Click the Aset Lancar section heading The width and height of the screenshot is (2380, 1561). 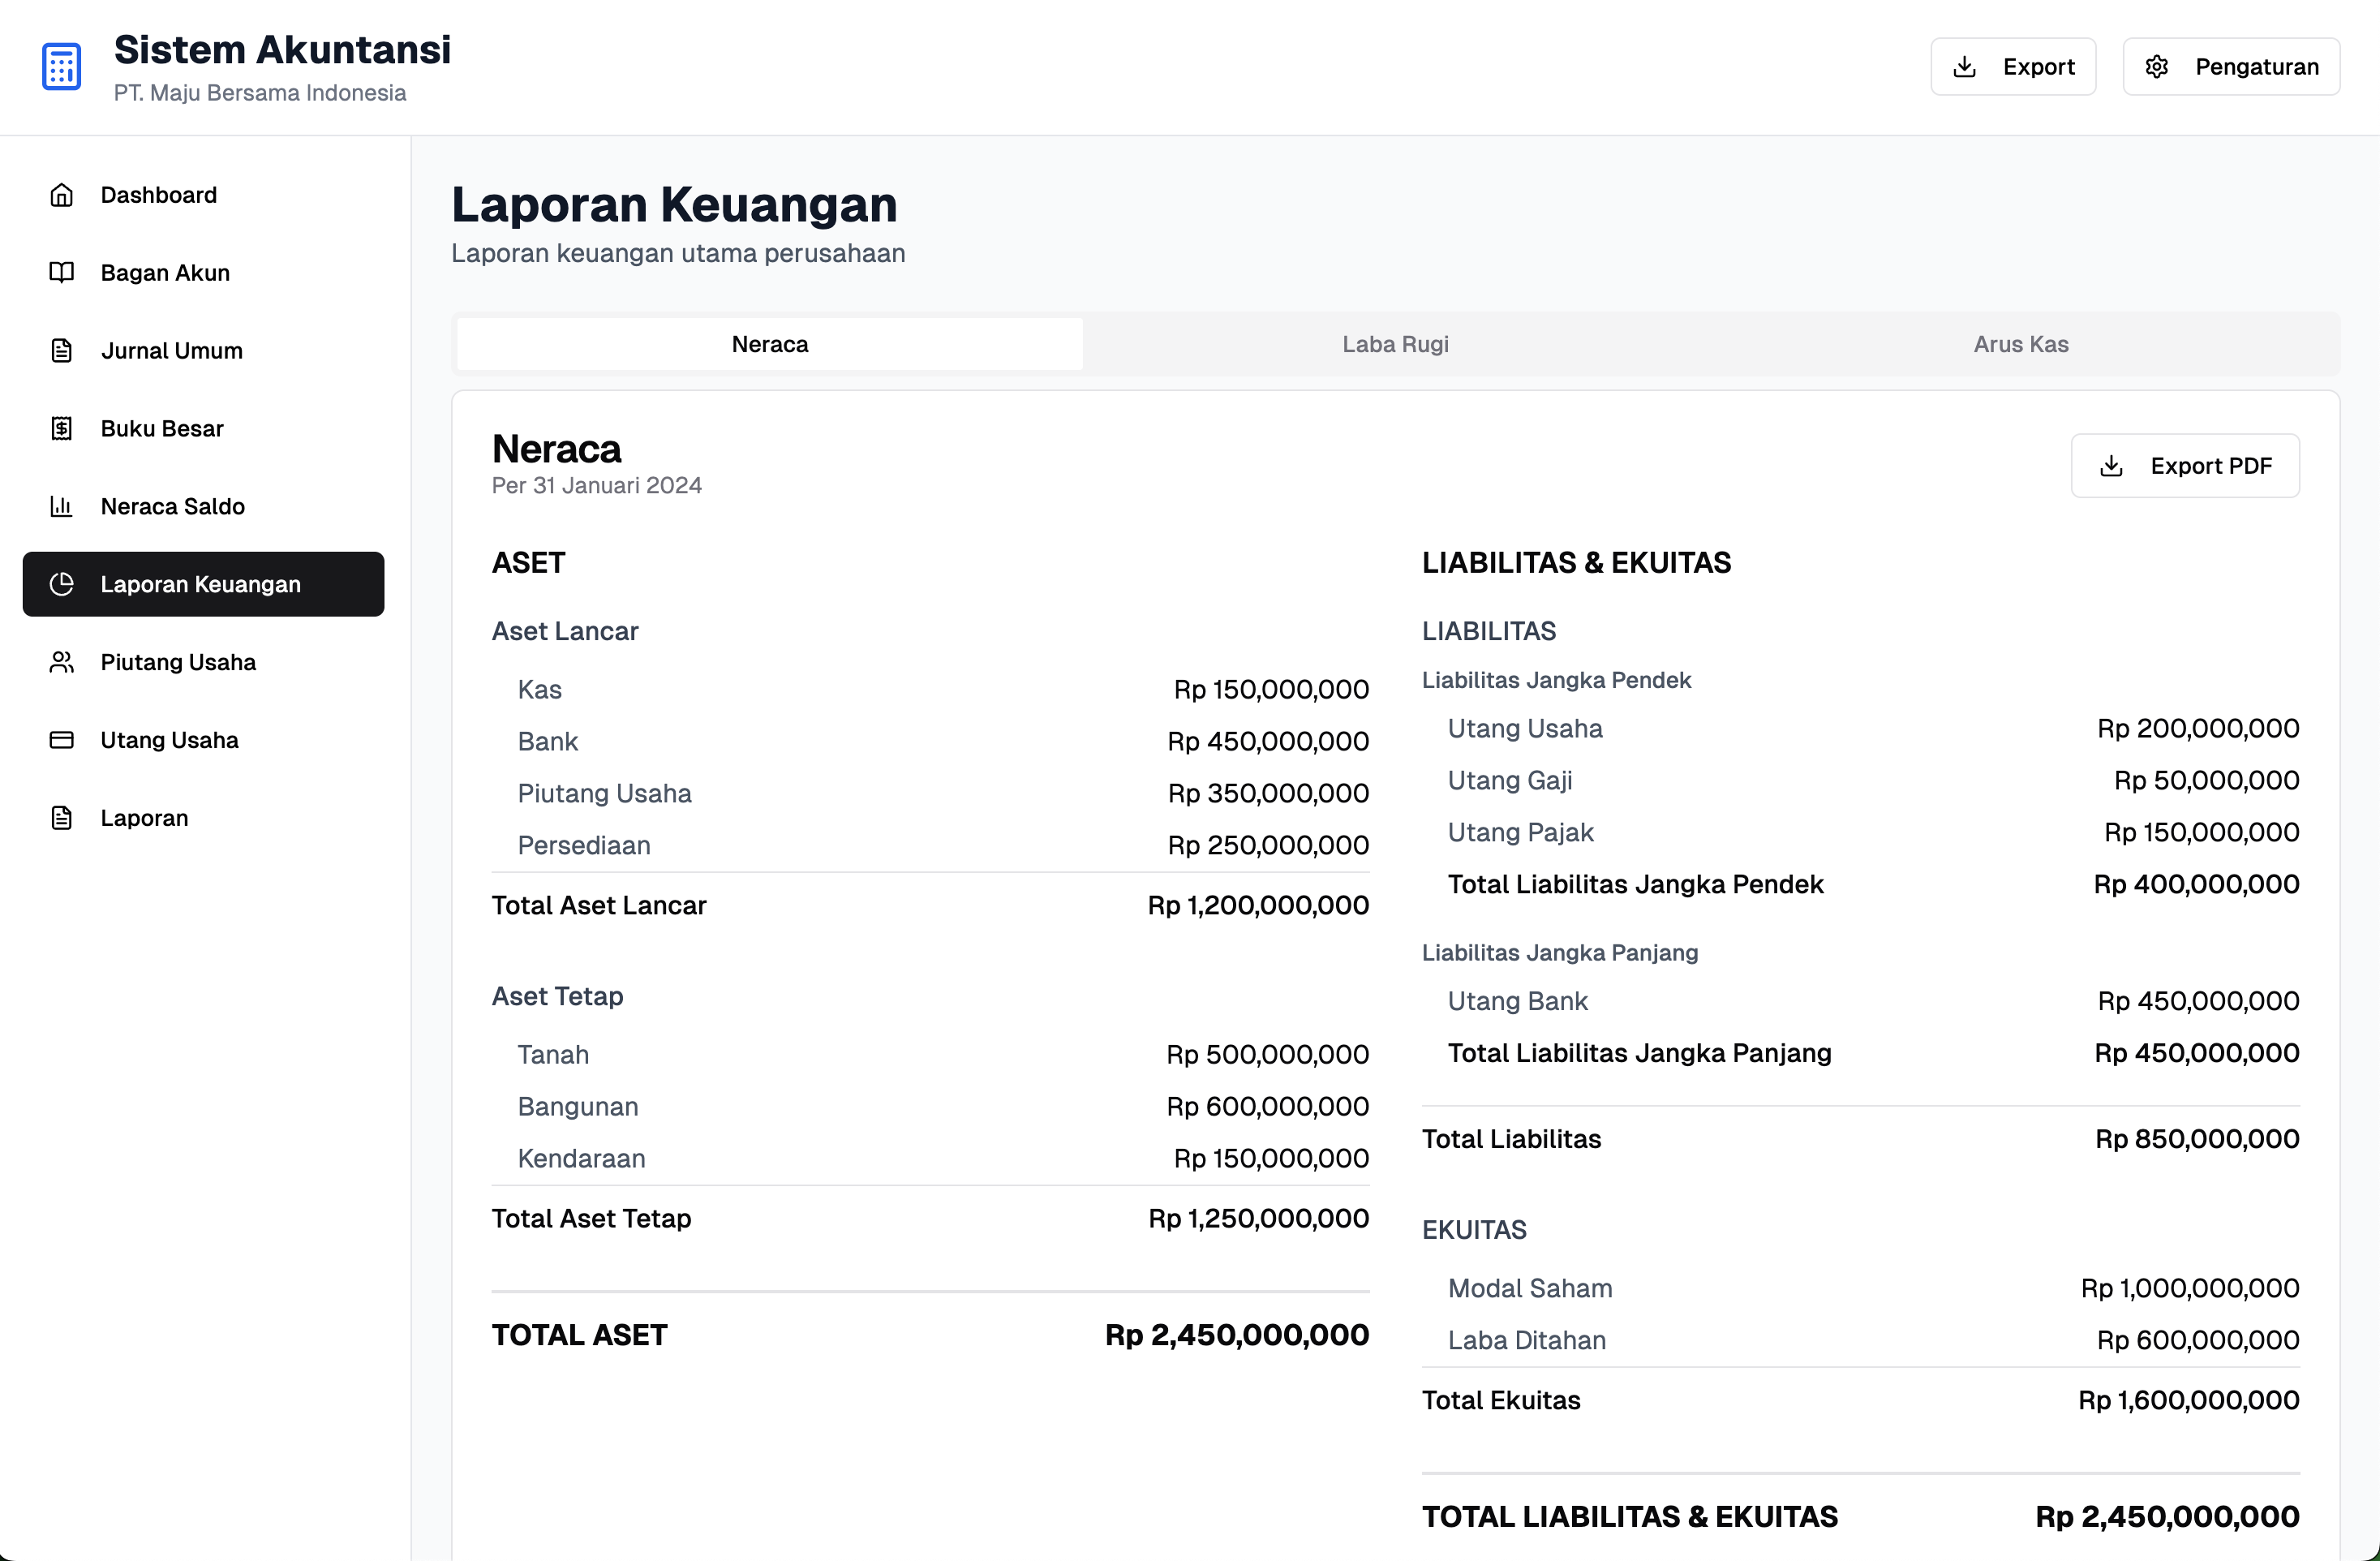[x=565, y=631]
